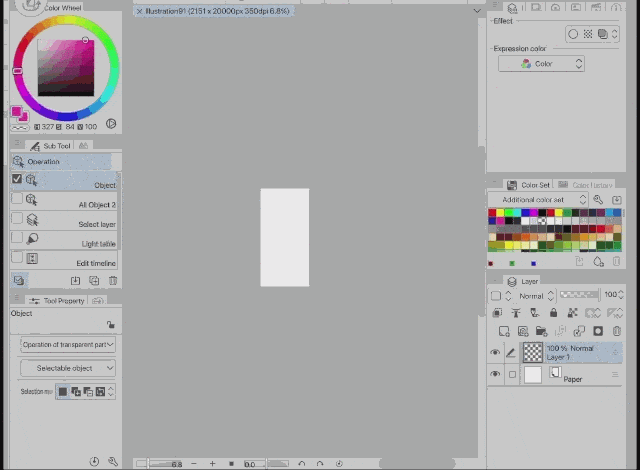Screen dimensions: 640x470
Task: Click the Lock Layer padlock icon
Action: coord(553,313)
